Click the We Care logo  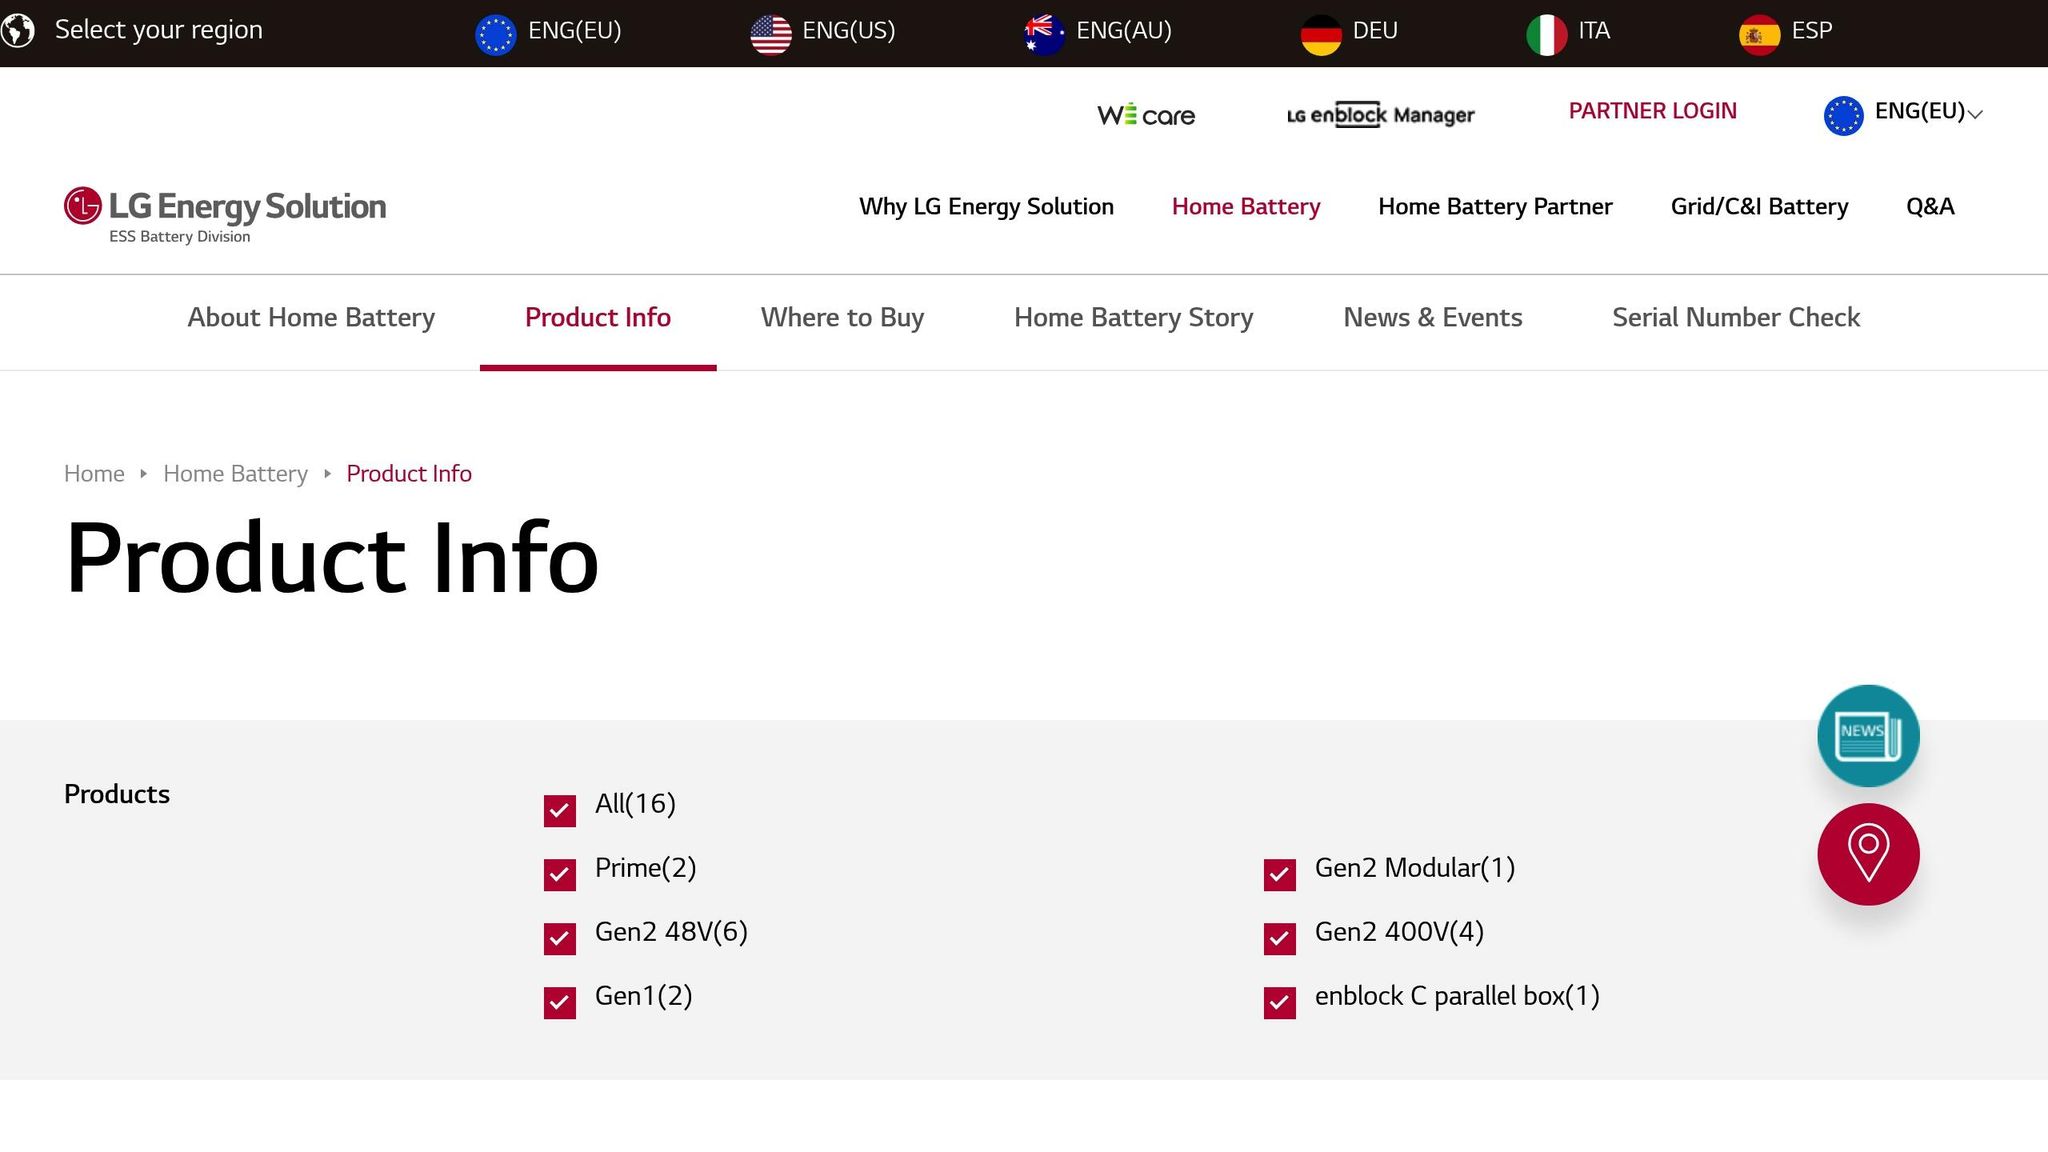pos(1146,115)
